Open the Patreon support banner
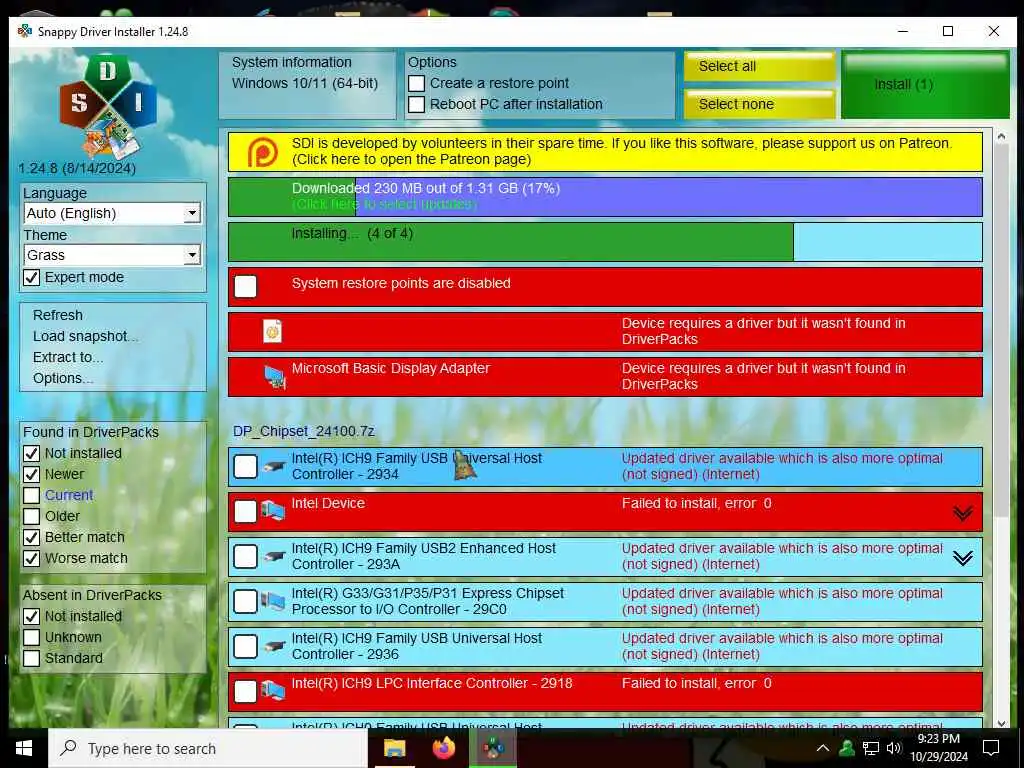Image resolution: width=1024 pixels, height=768 pixels. point(605,152)
